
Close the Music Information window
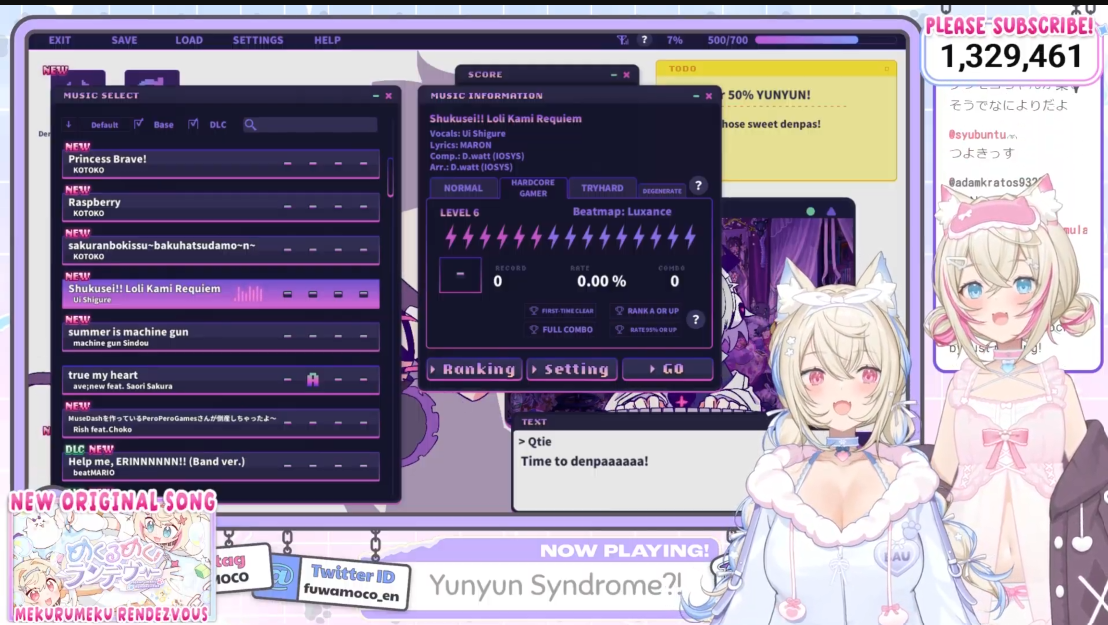(709, 95)
